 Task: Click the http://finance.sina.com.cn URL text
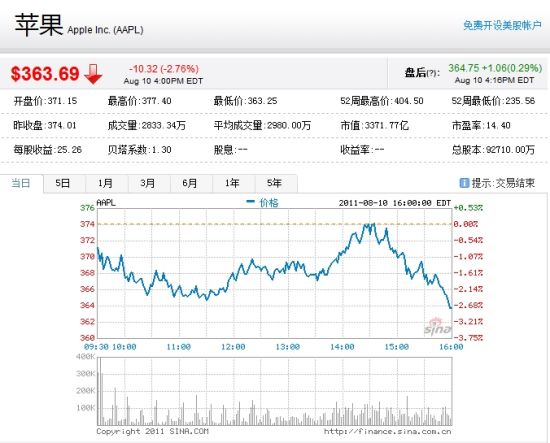point(388,431)
